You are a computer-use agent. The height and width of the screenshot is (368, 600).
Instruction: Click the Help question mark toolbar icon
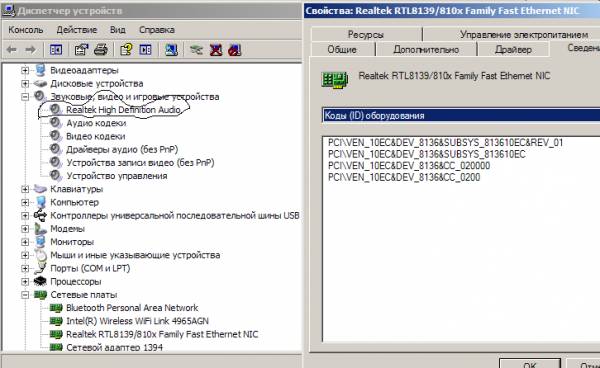pyautogui.click(x=126, y=50)
